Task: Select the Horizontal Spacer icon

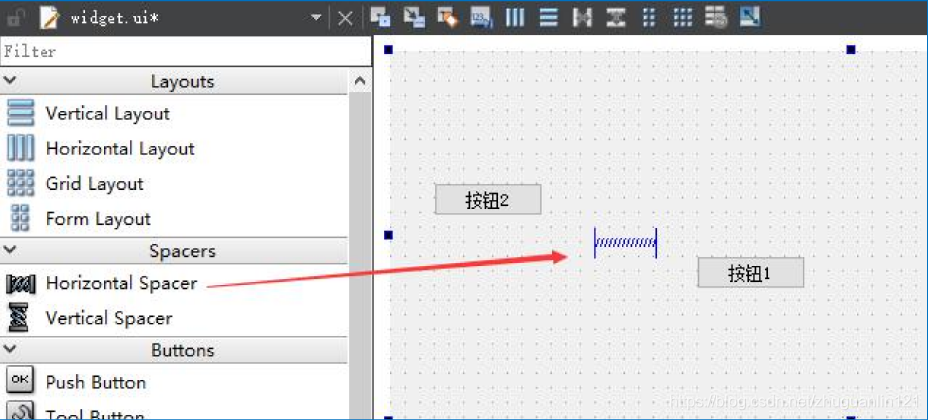Action: [x=21, y=284]
